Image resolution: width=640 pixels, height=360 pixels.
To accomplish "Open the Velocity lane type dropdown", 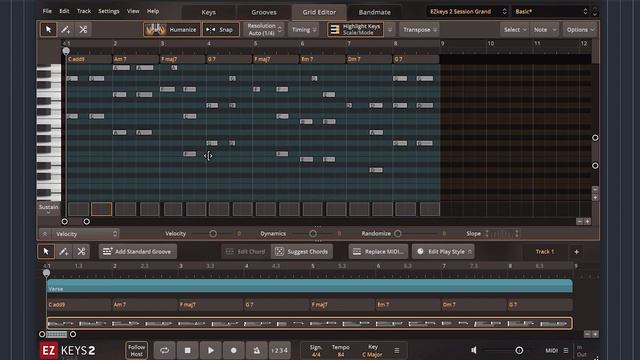I will click(86, 234).
